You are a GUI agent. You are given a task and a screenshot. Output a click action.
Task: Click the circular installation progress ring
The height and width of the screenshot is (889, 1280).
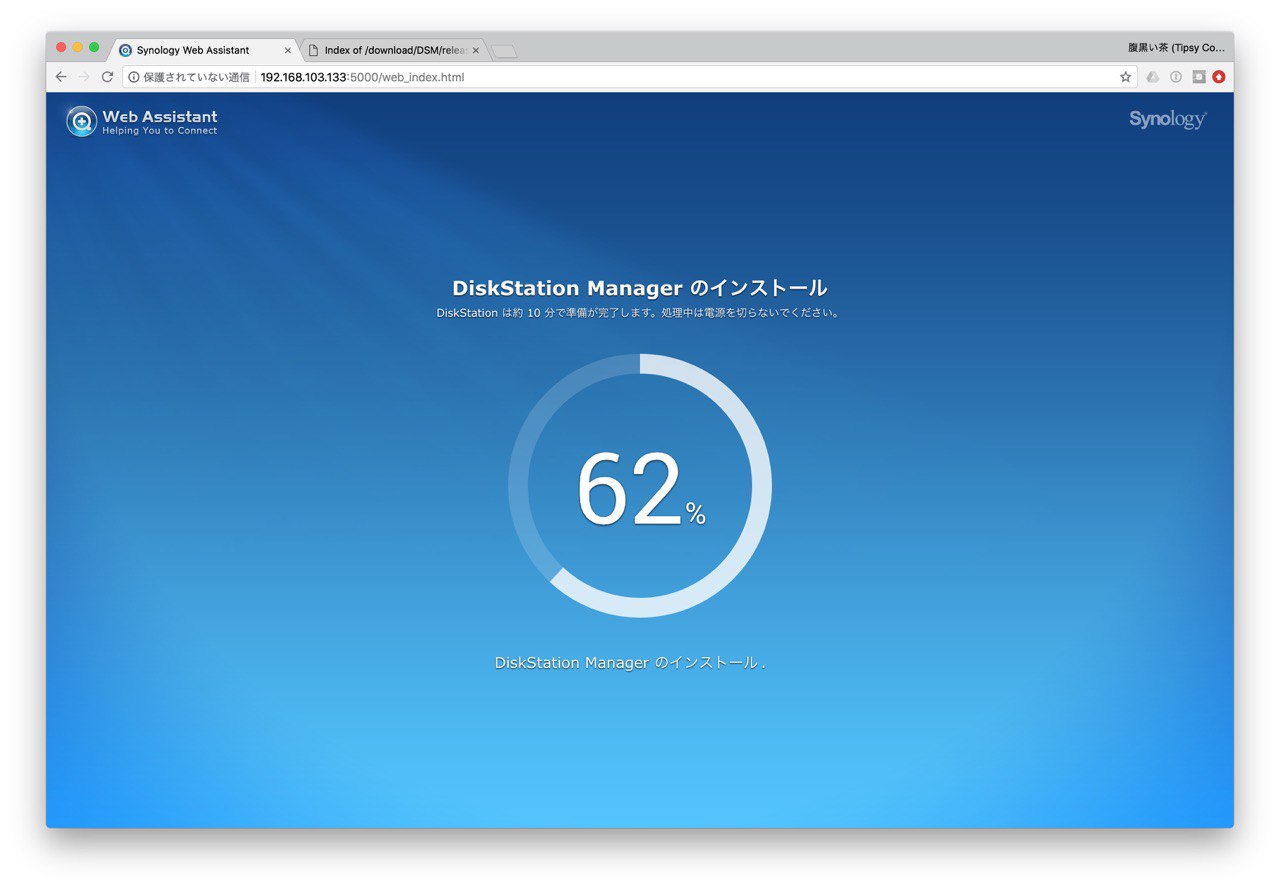(640, 486)
